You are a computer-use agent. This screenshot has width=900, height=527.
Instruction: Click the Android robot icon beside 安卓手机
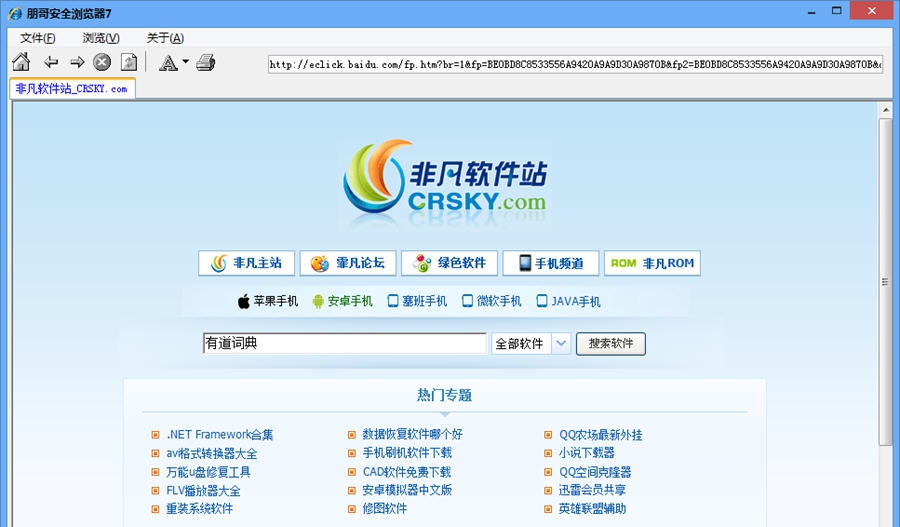(318, 301)
